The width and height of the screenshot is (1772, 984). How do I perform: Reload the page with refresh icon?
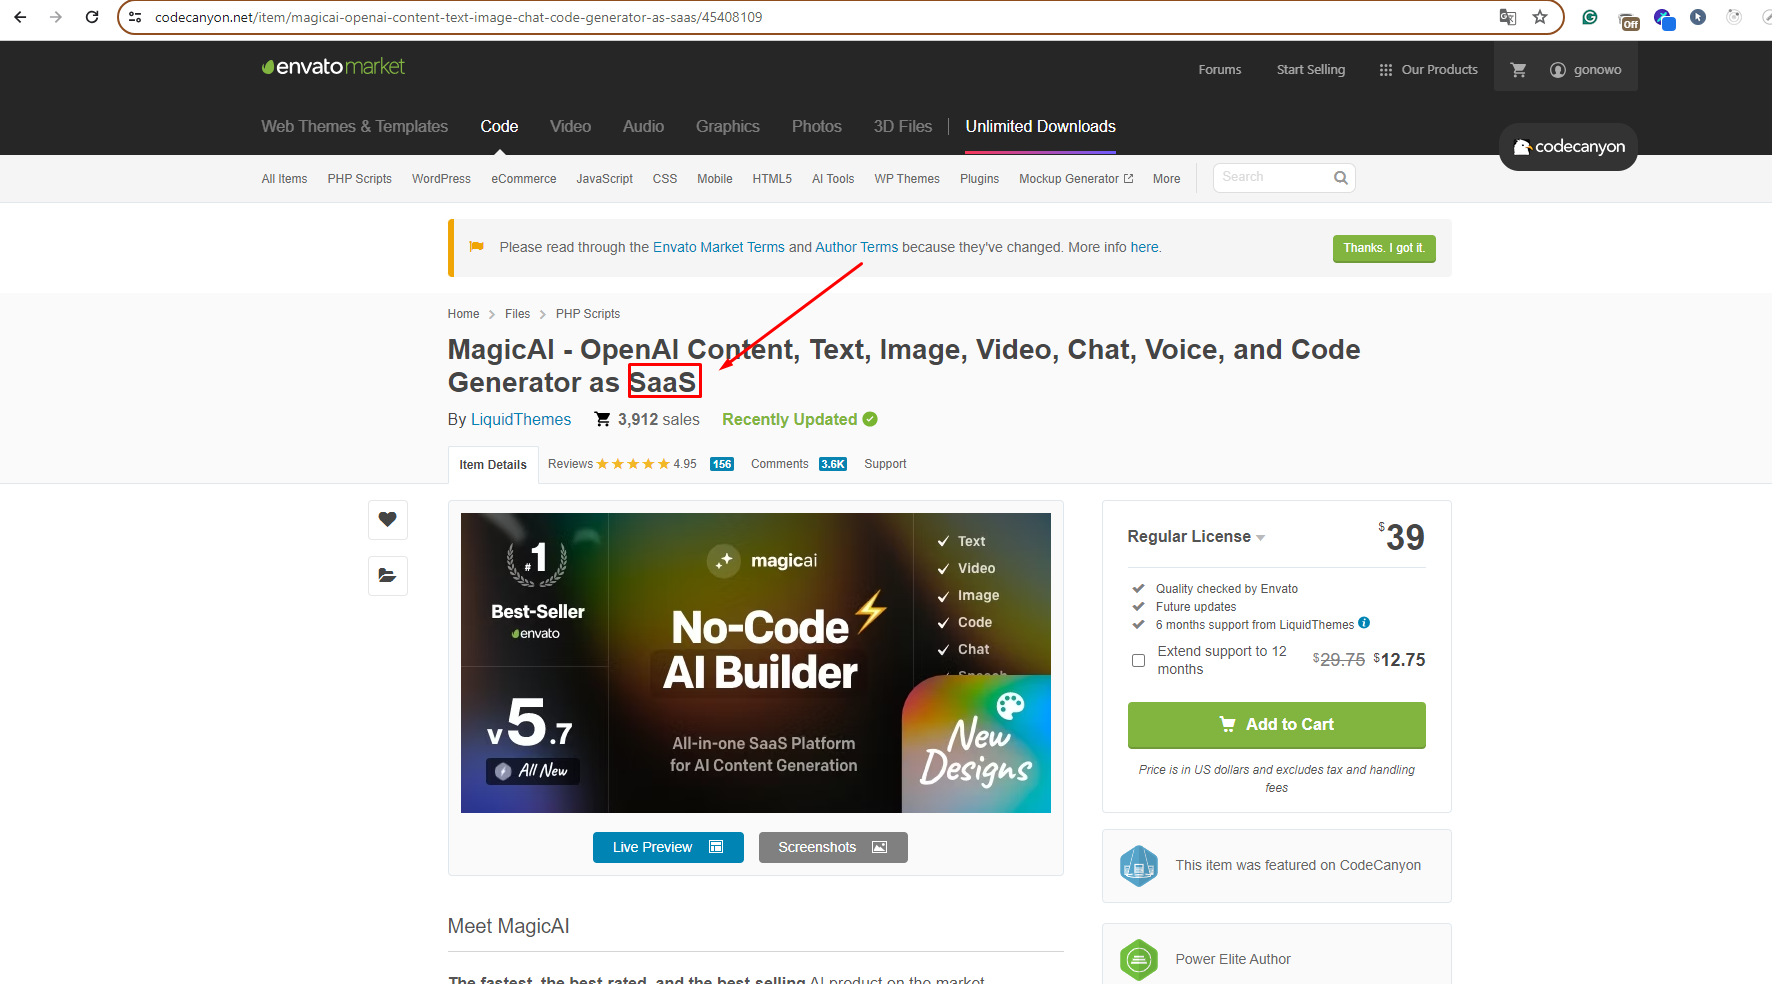92,17
